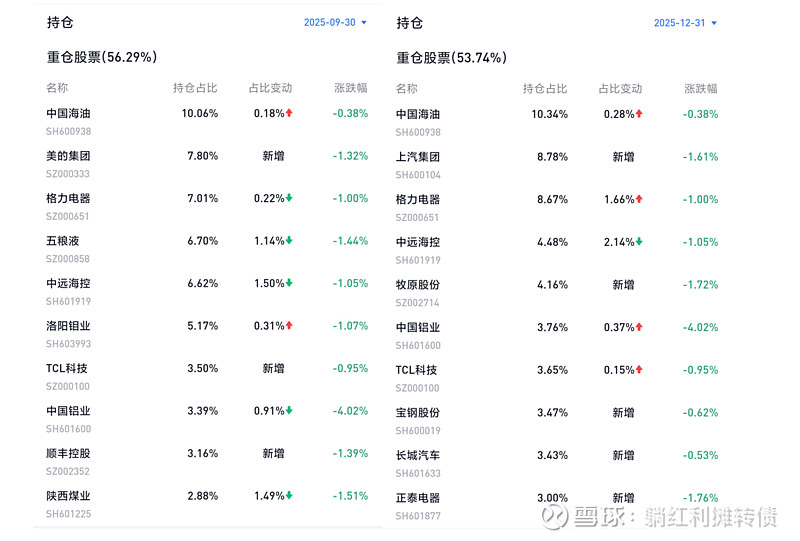Click the 0.28% ratio change value
Viewport: 800px width, 541px height.
(x=619, y=114)
